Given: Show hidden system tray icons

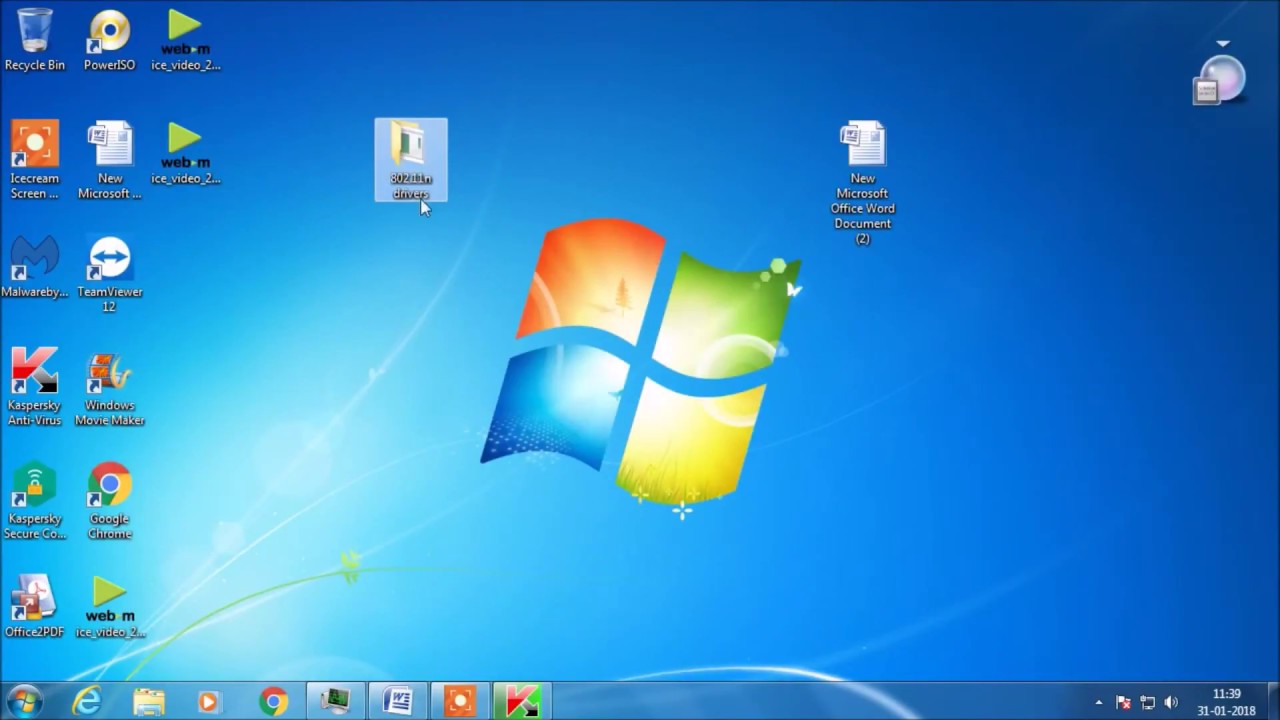Looking at the screenshot, I should tap(1098, 703).
